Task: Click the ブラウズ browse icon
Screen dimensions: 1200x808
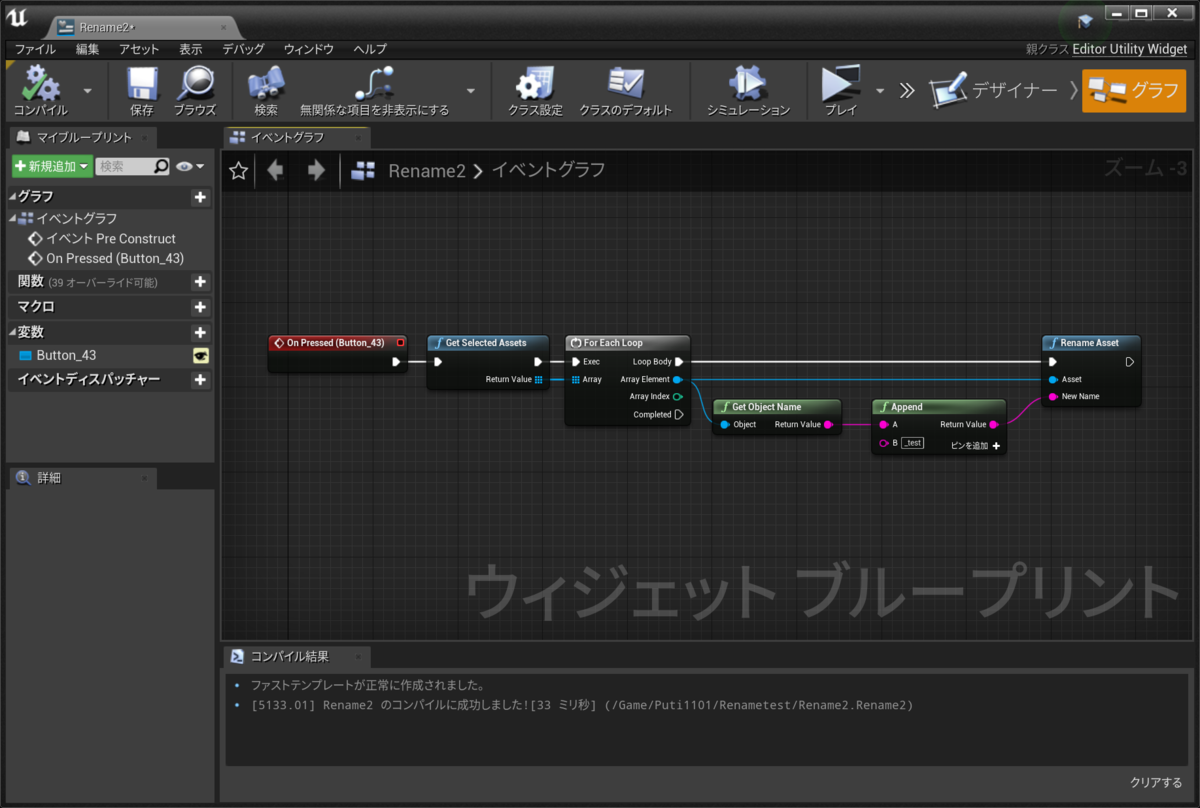Action: pyautogui.click(x=195, y=90)
